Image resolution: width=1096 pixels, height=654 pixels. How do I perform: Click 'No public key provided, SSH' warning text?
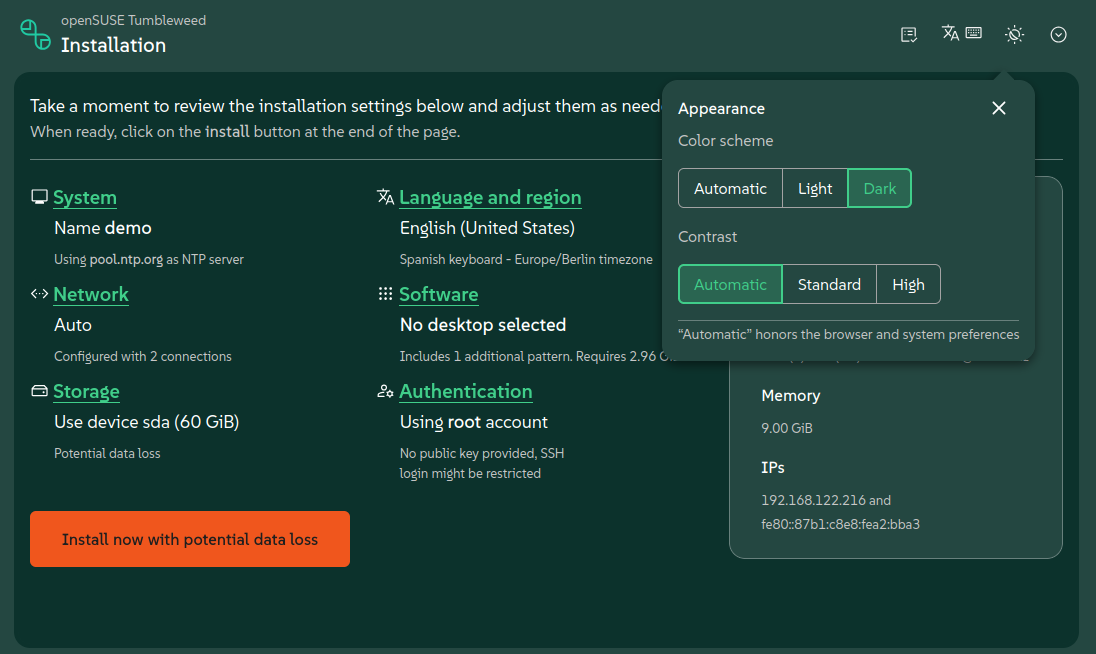(482, 453)
